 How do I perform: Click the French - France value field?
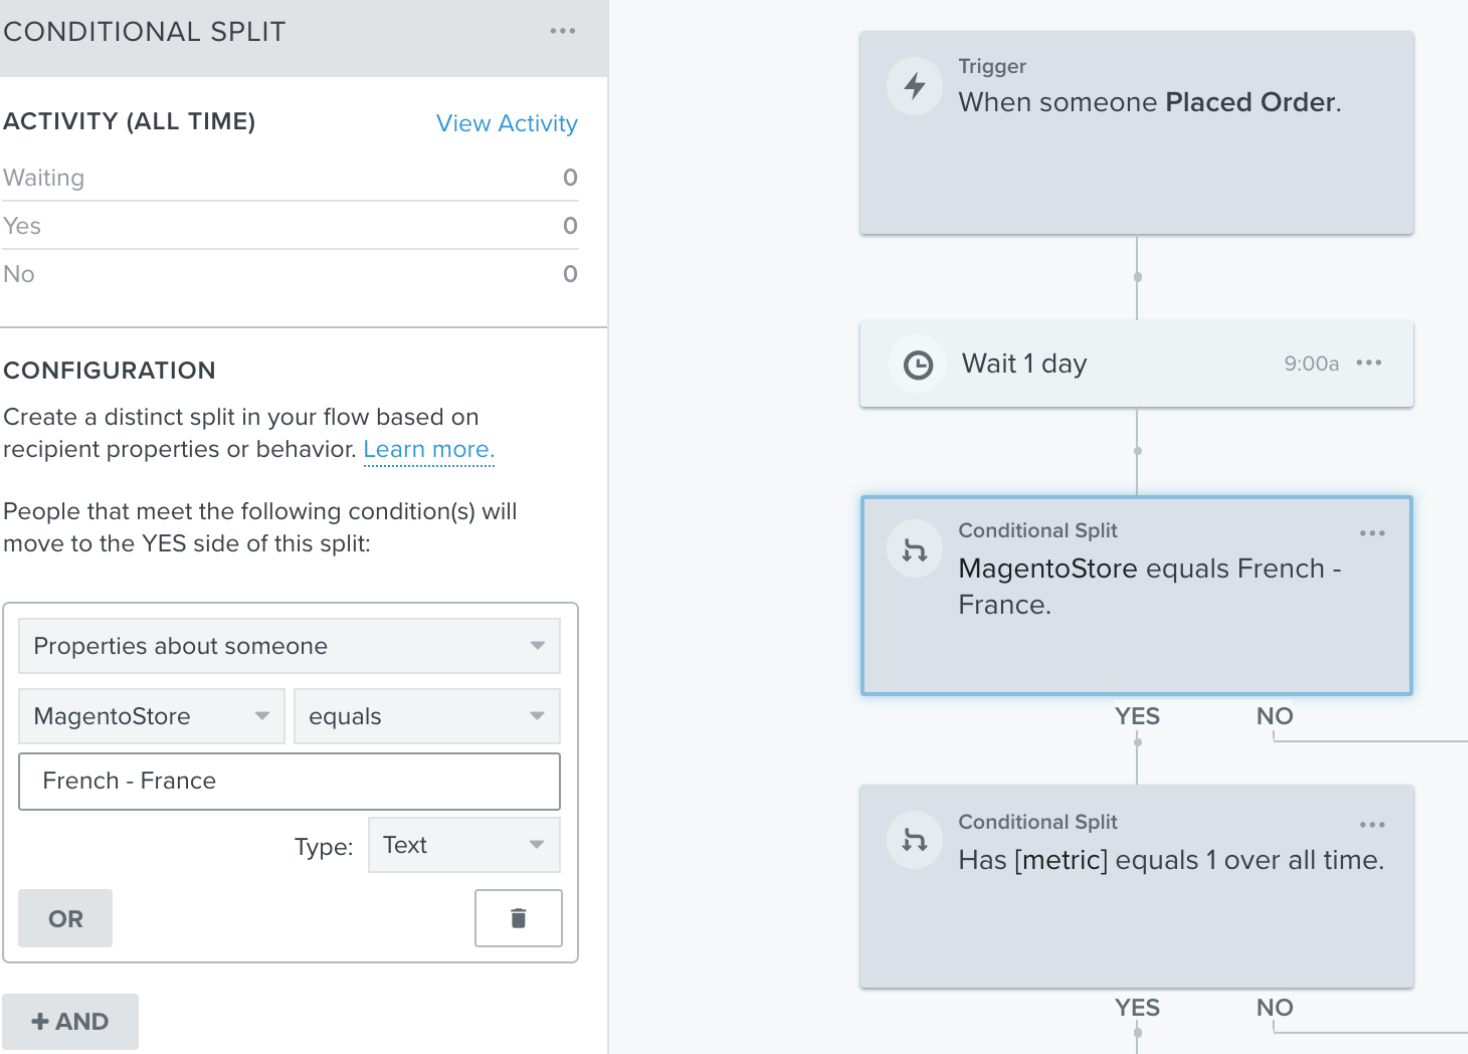tap(289, 781)
